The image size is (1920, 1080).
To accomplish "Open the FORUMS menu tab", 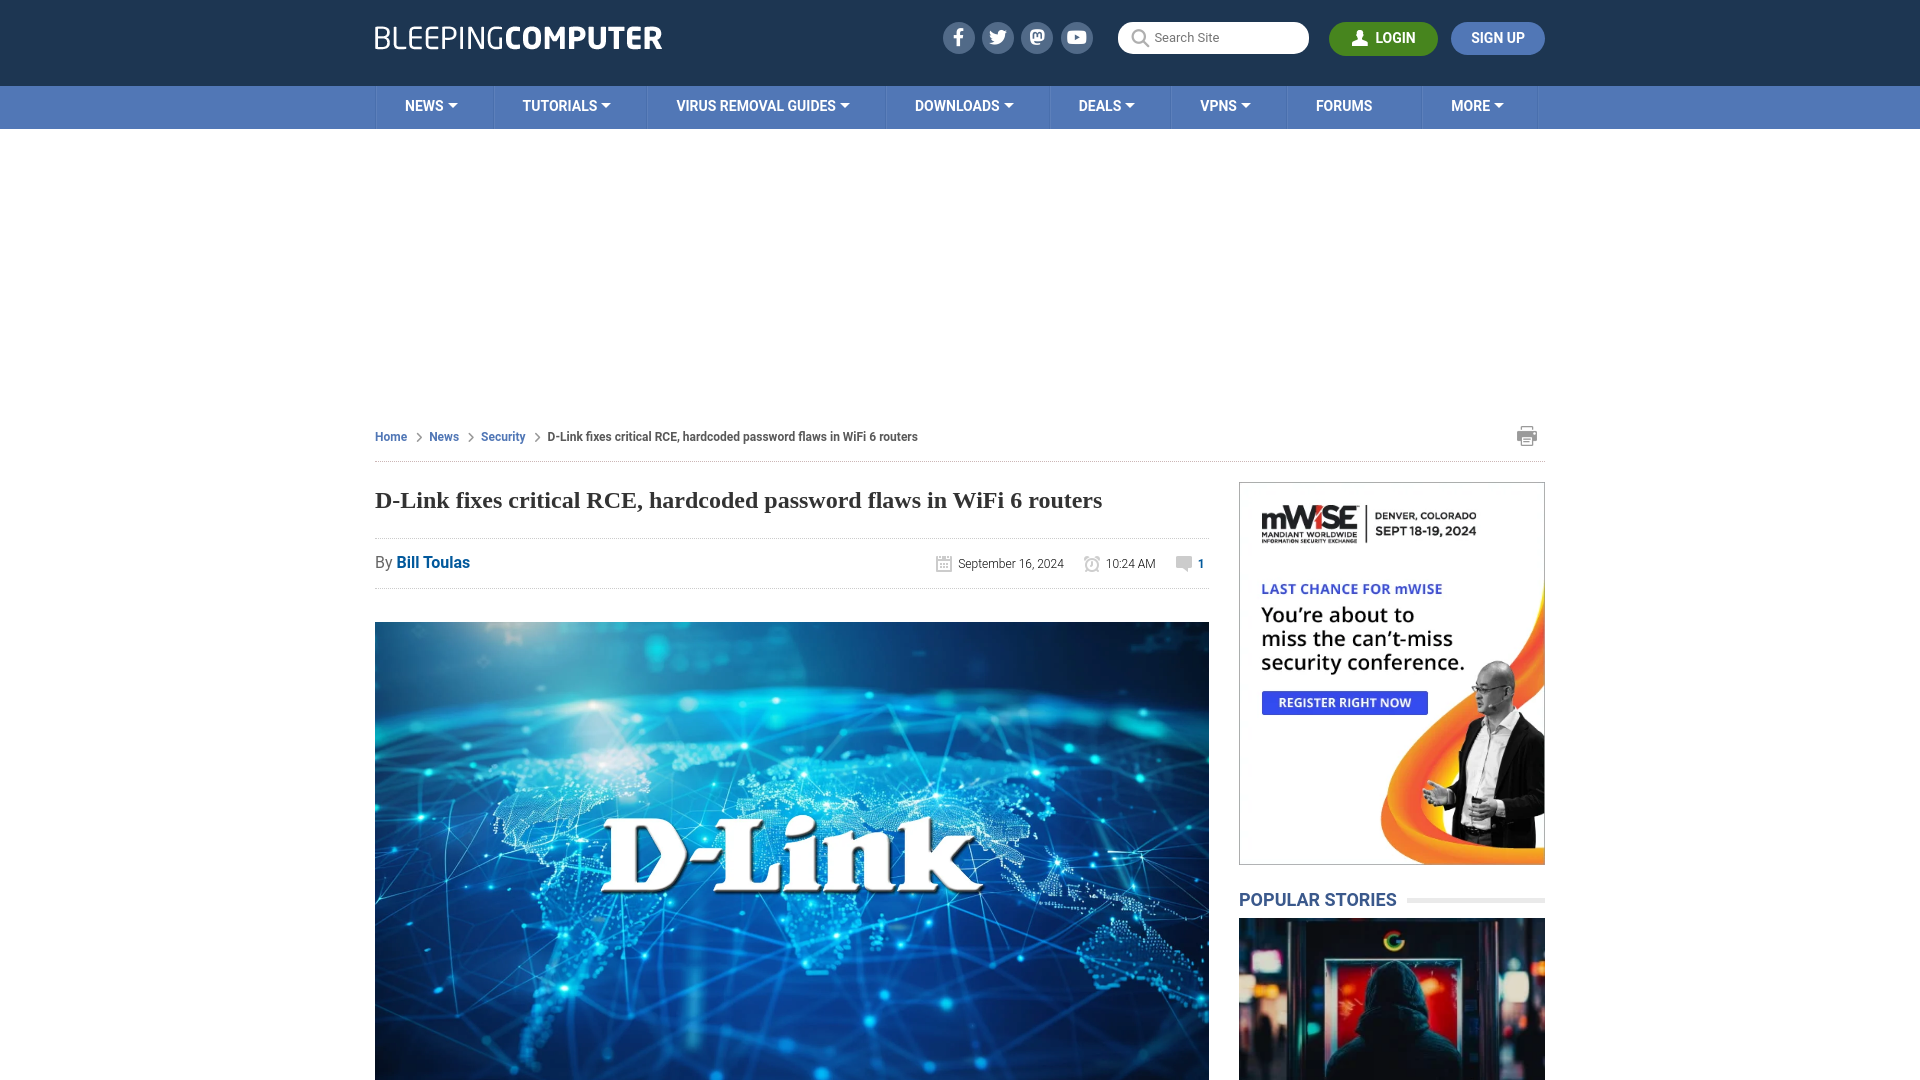I will 1344,104.
